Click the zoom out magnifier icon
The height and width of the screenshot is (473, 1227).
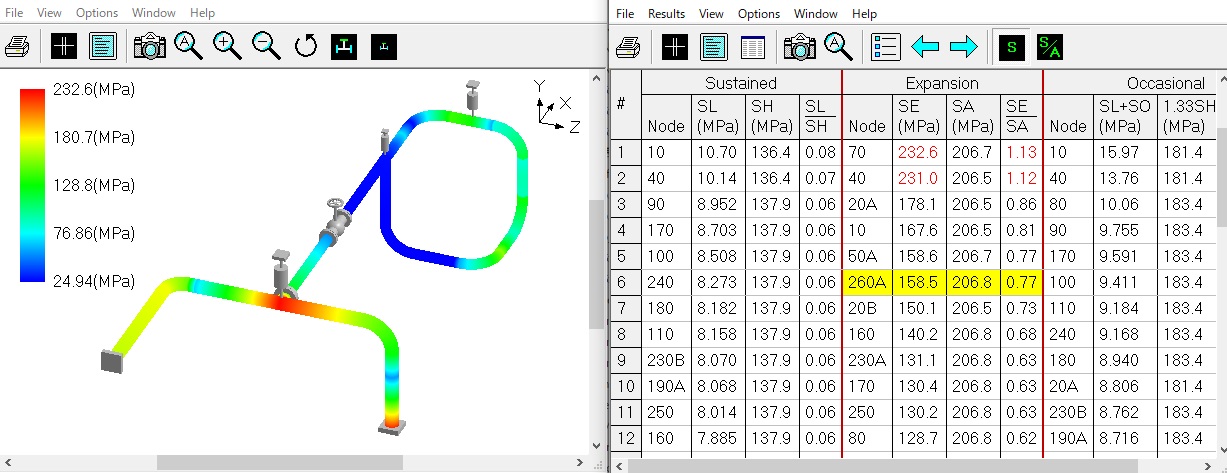click(266, 46)
